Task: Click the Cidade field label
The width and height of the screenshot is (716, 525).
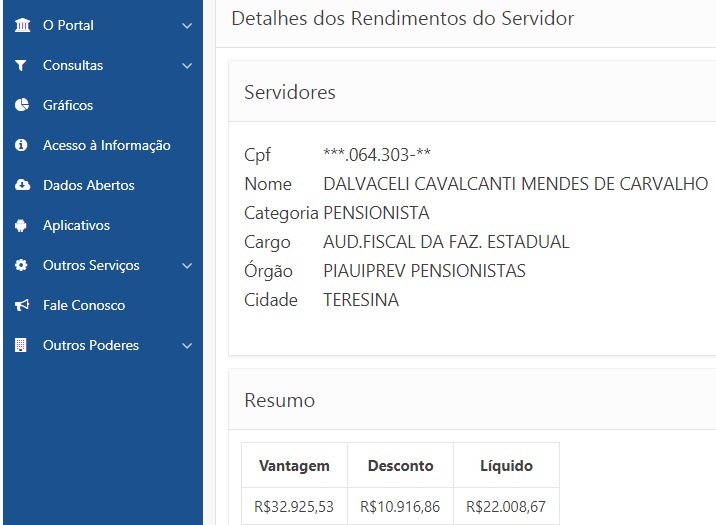Action: (x=271, y=300)
